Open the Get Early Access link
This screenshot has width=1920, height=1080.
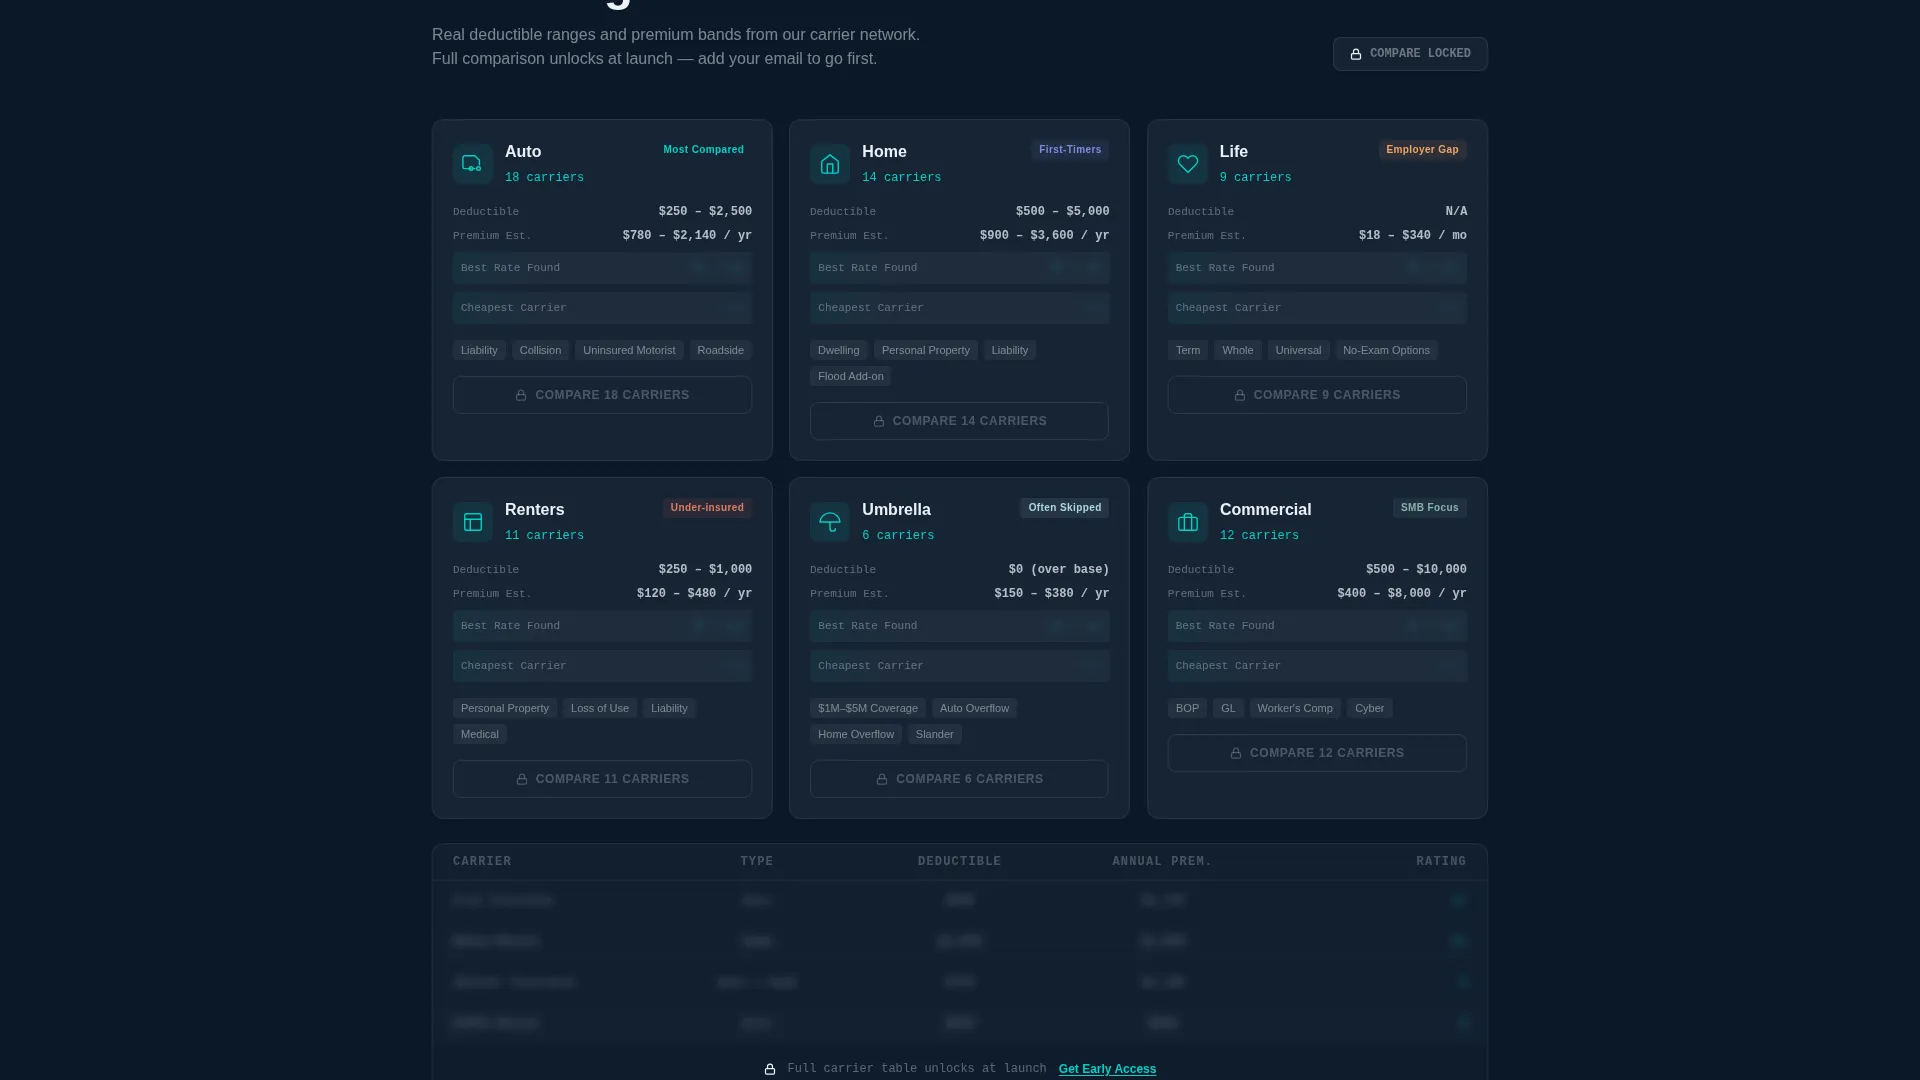pyautogui.click(x=1107, y=1069)
